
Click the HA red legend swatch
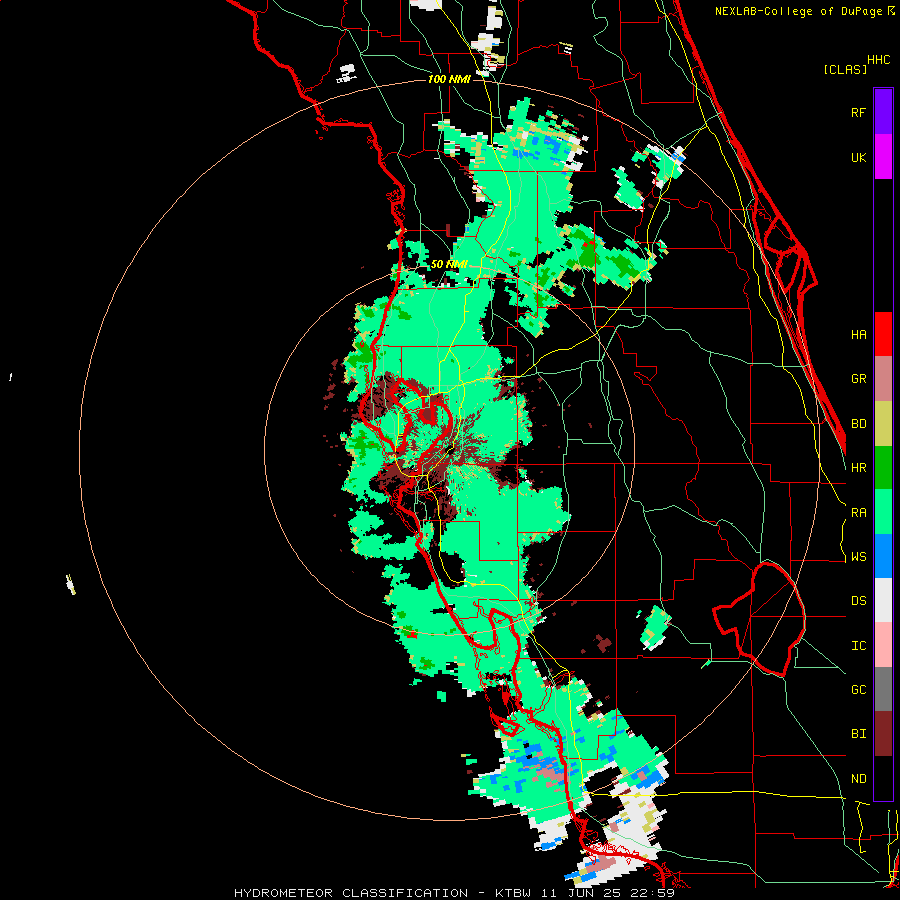tap(883, 334)
